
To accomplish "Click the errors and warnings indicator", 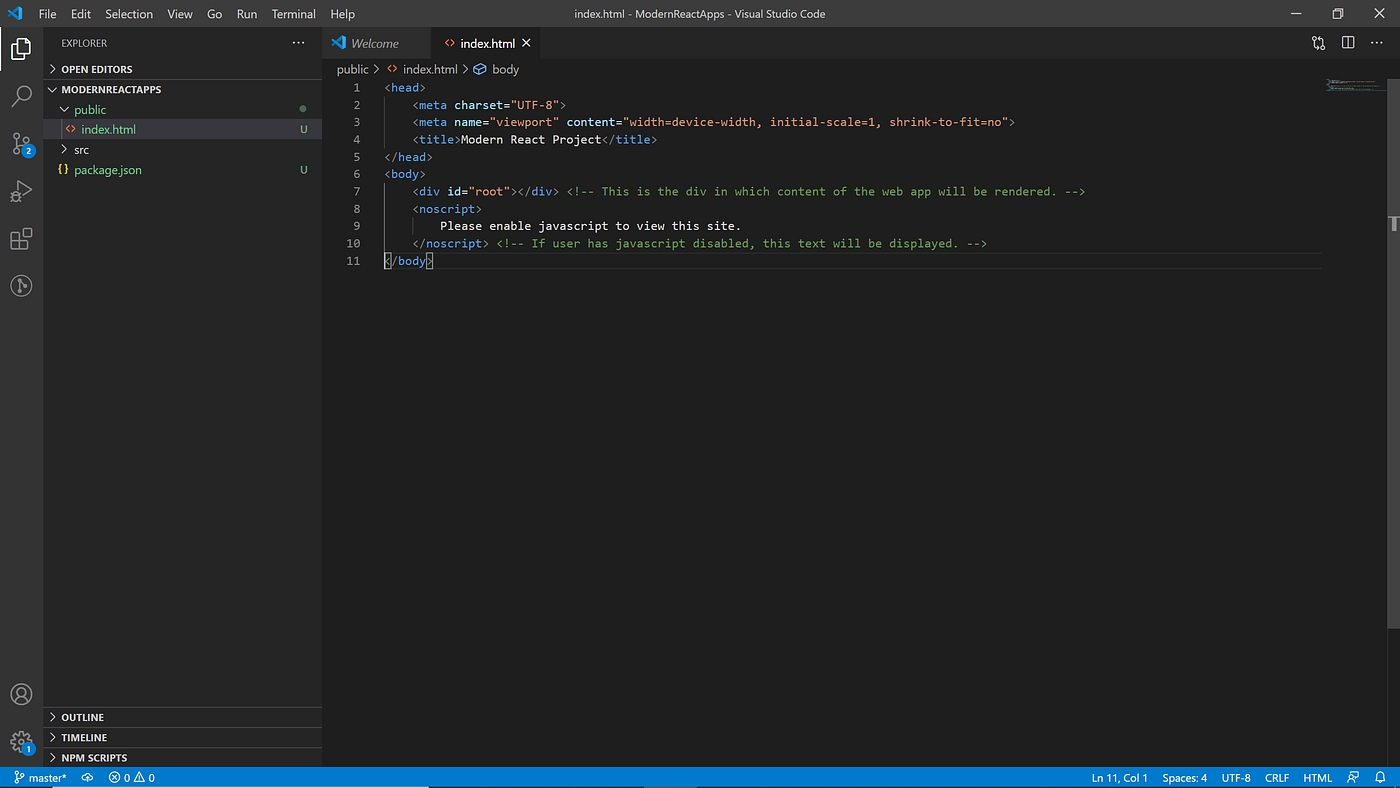I will (x=129, y=777).
